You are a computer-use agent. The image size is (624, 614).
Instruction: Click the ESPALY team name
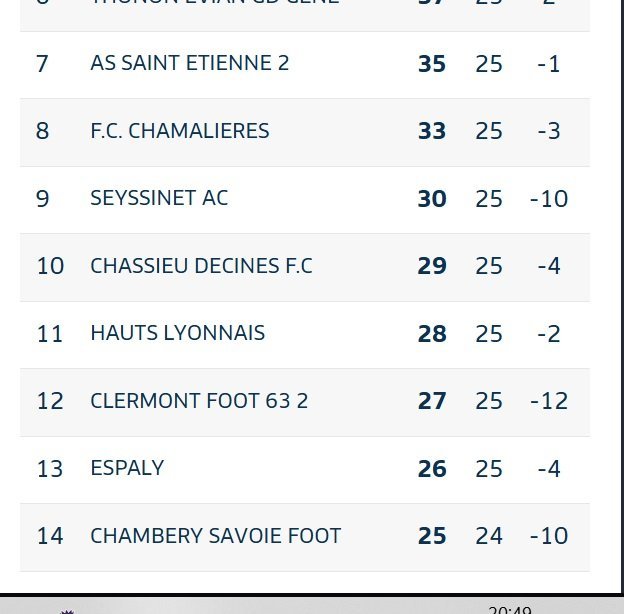(127, 468)
